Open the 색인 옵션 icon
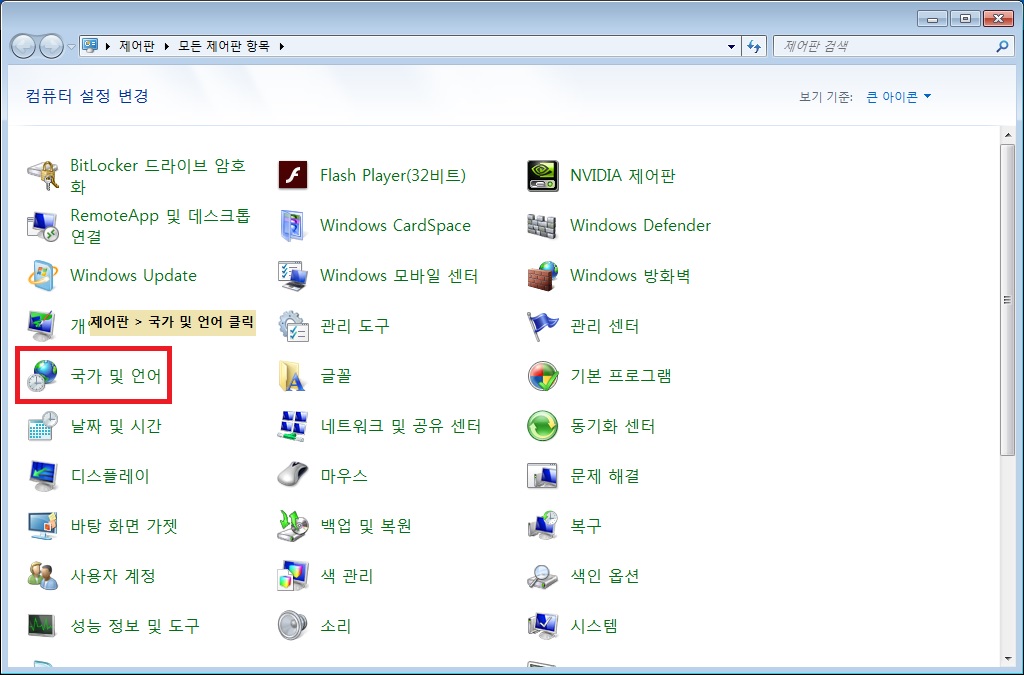 (543, 576)
